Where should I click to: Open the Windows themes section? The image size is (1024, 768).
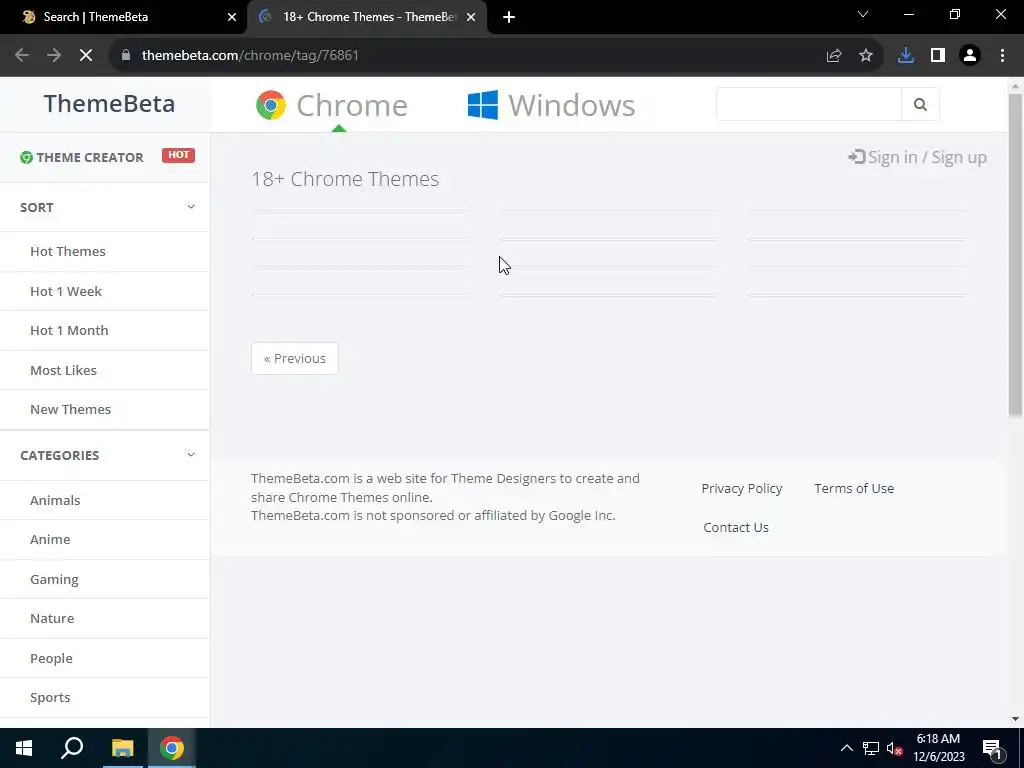point(571,105)
